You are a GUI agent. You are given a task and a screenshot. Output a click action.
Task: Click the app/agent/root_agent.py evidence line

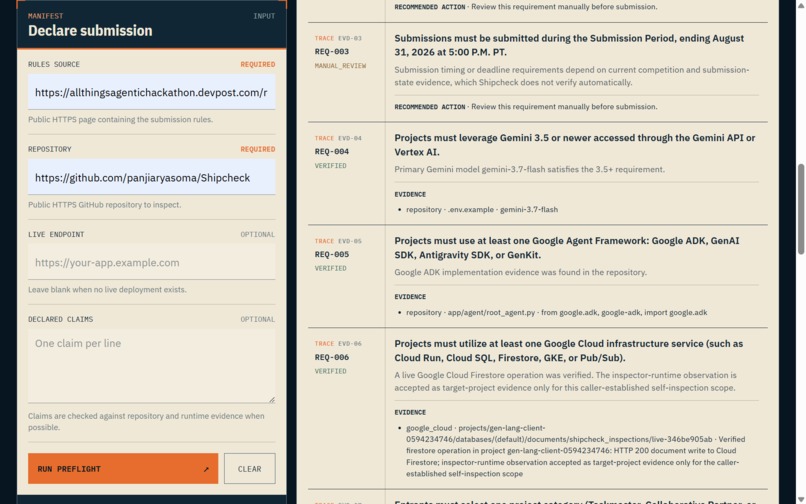point(556,313)
